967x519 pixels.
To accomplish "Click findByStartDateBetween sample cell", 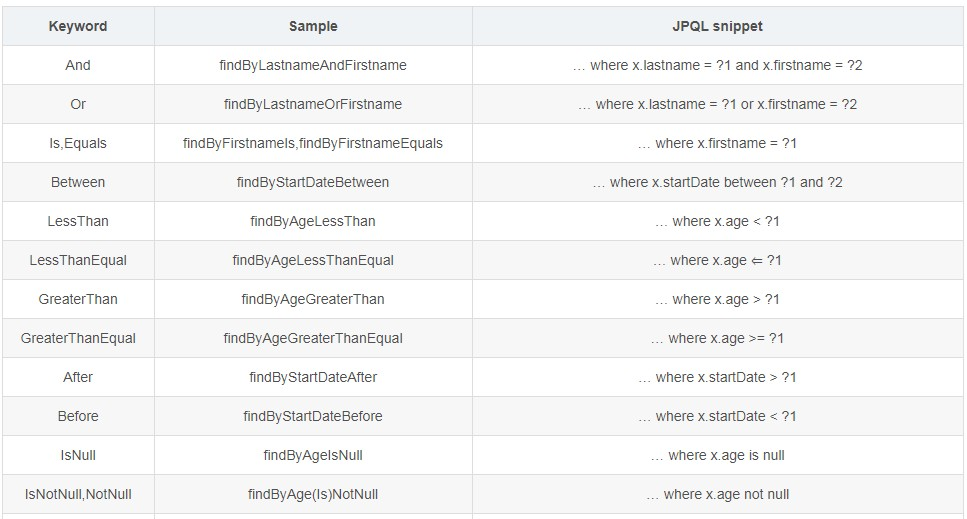I will click(313, 182).
